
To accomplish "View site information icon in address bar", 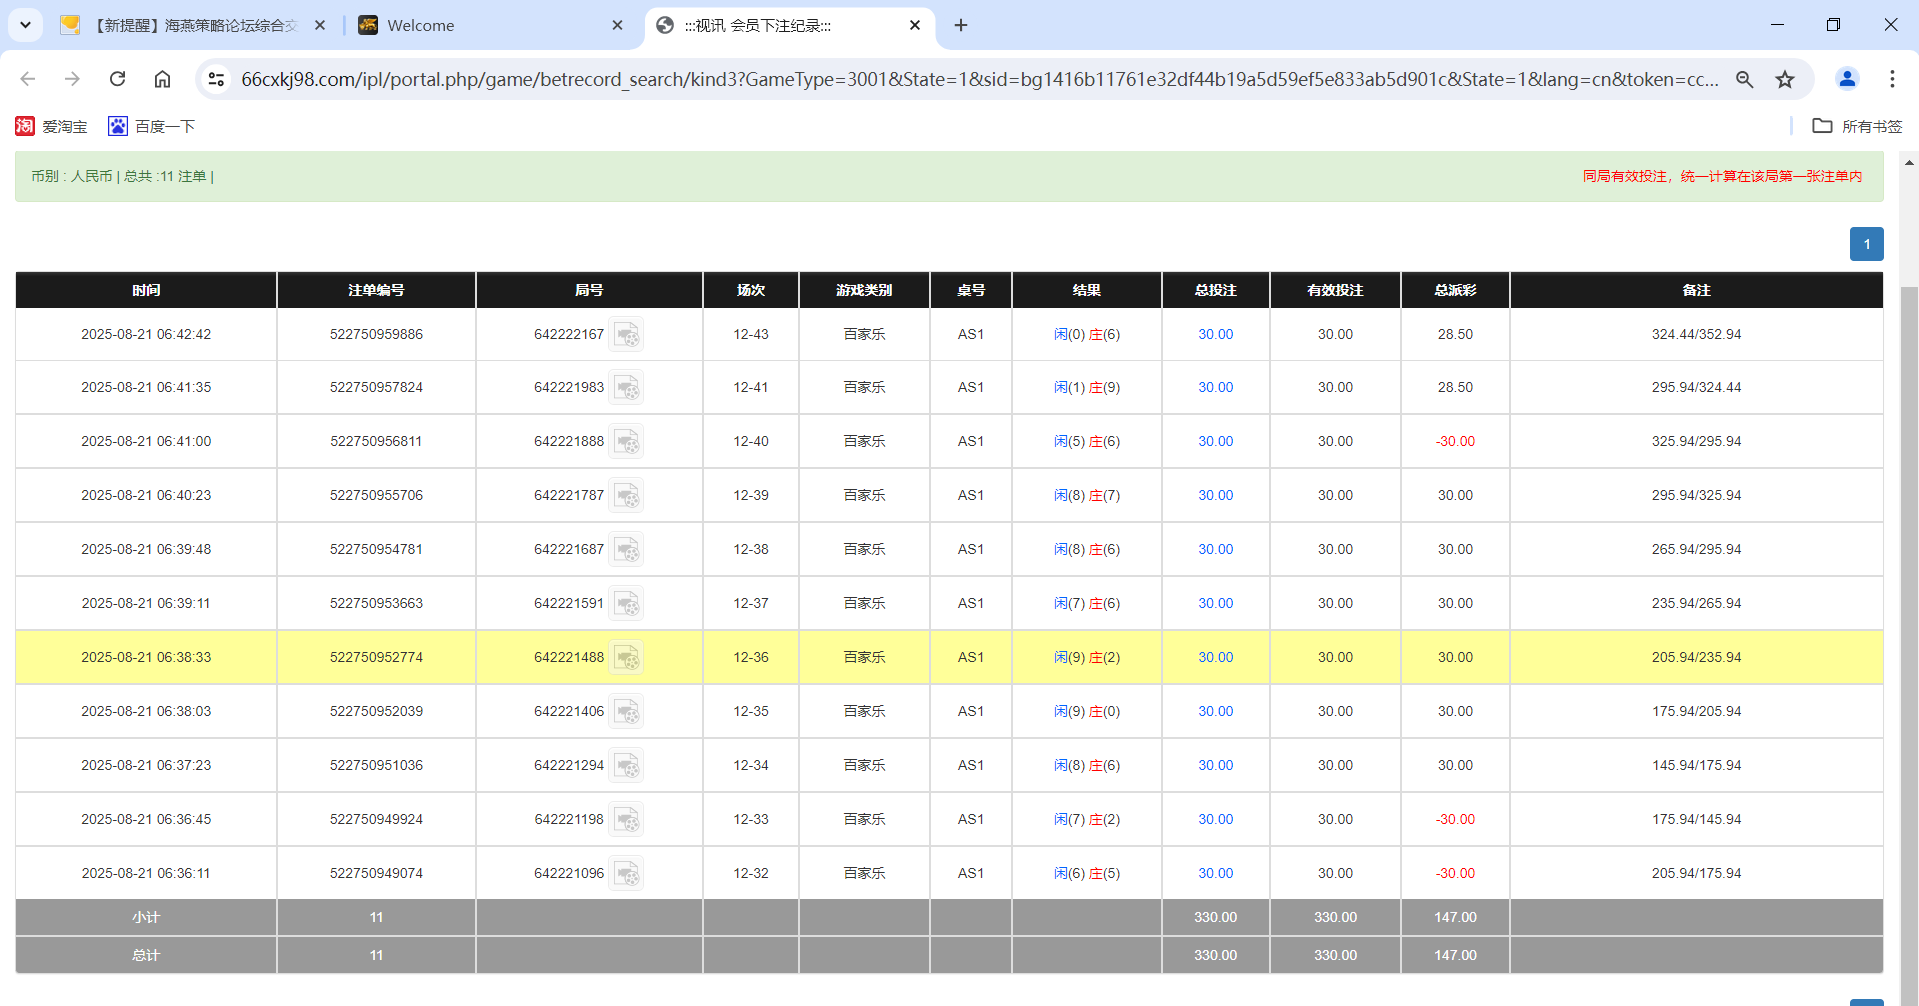I will pos(216,79).
